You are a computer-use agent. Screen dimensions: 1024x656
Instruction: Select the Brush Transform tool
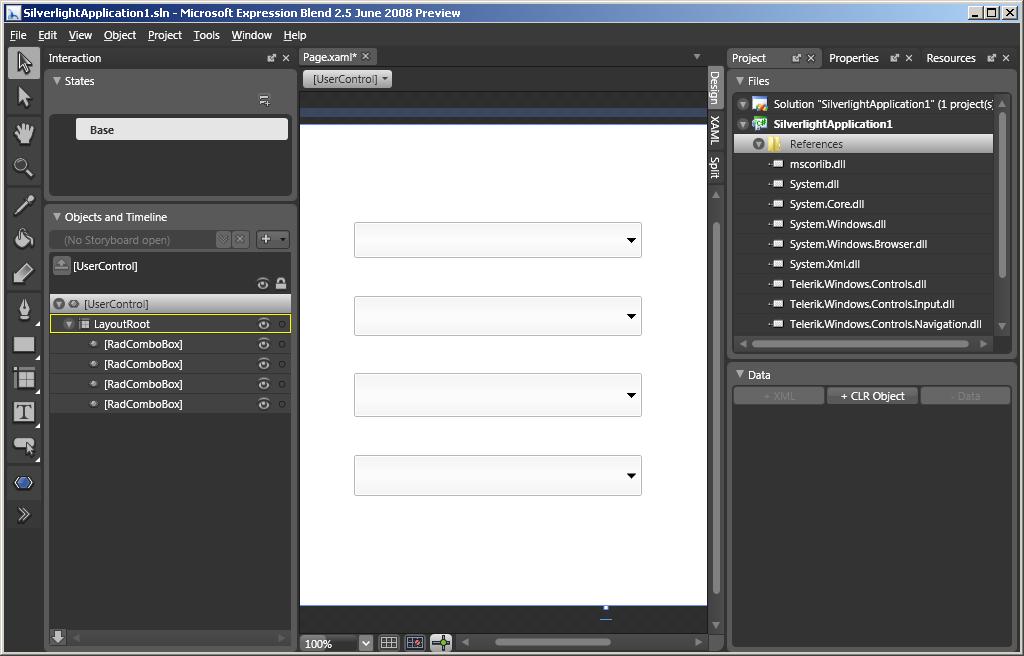click(x=24, y=273)
